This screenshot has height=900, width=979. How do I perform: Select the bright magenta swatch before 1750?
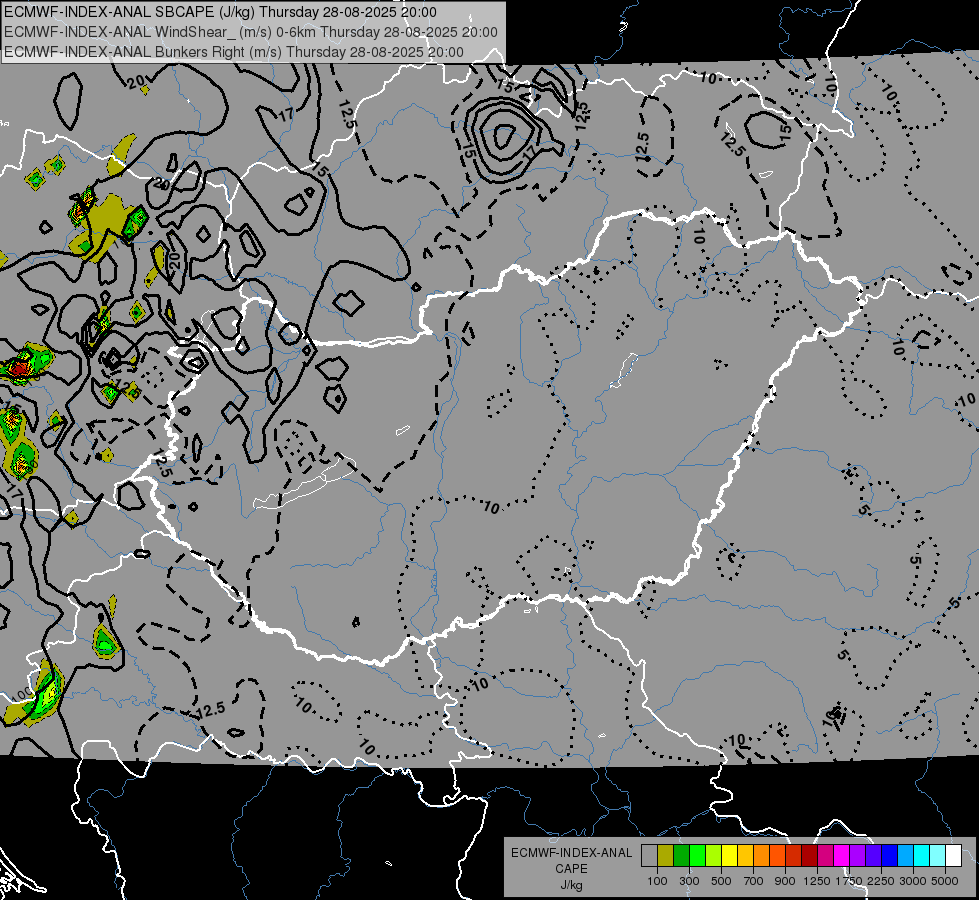(x=842, y=855)
